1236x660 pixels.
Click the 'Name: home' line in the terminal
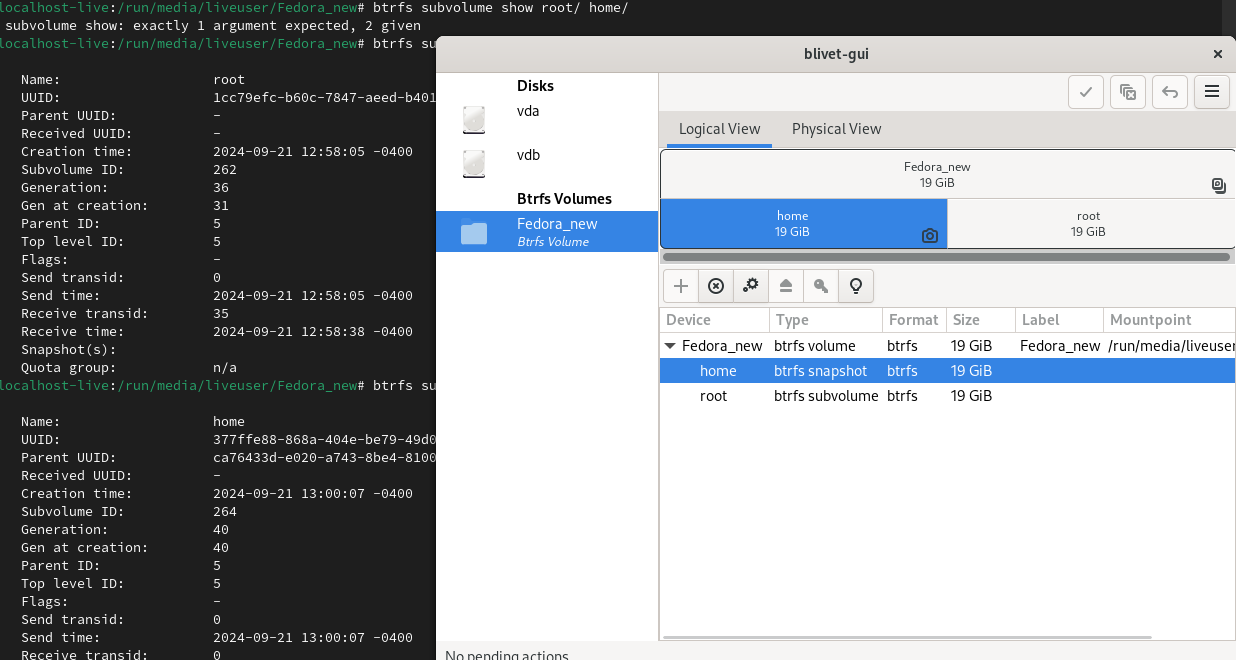[133, 422]
